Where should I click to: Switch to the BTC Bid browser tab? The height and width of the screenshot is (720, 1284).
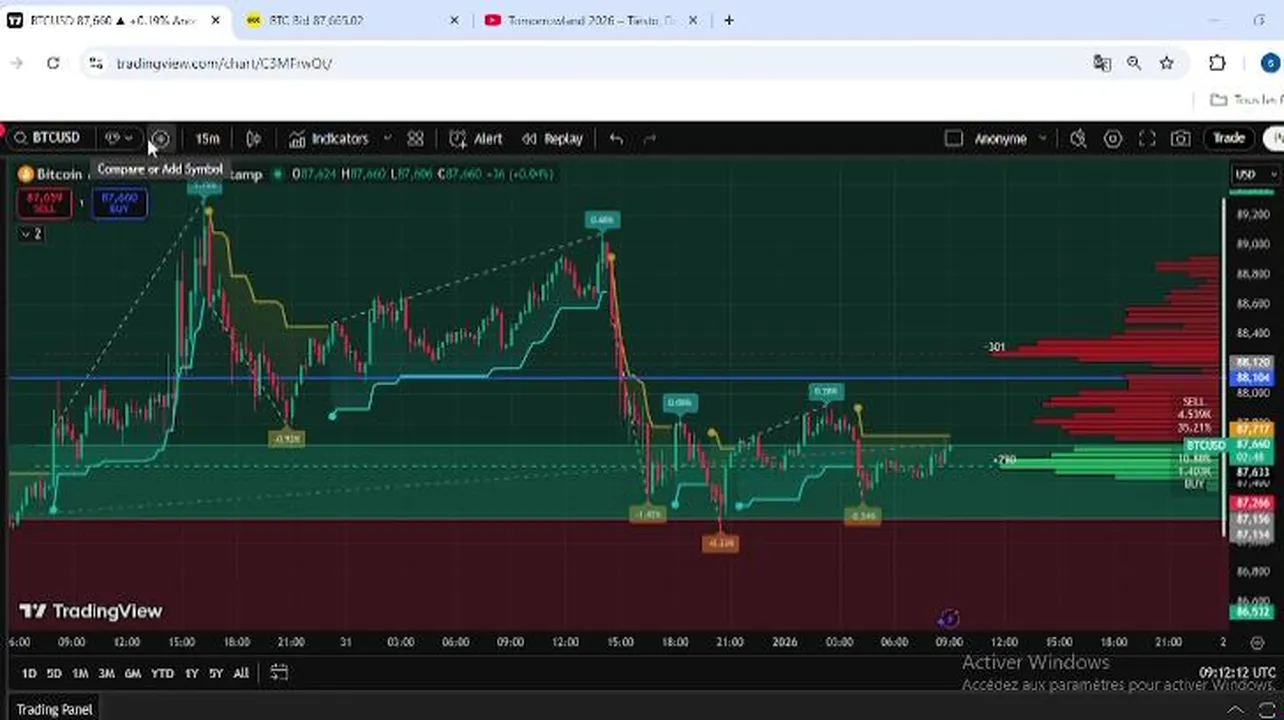[x=350, y=20]
